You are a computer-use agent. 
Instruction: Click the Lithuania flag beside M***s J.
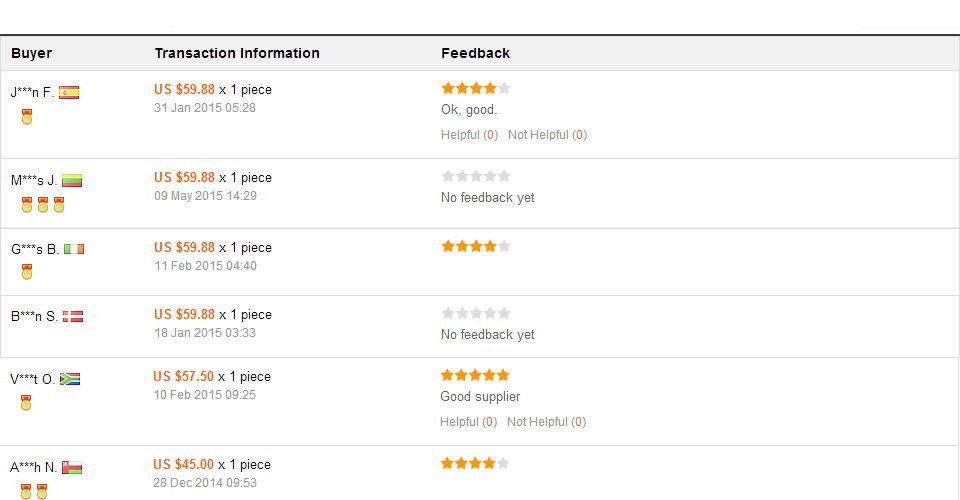[x=72, y=181]
